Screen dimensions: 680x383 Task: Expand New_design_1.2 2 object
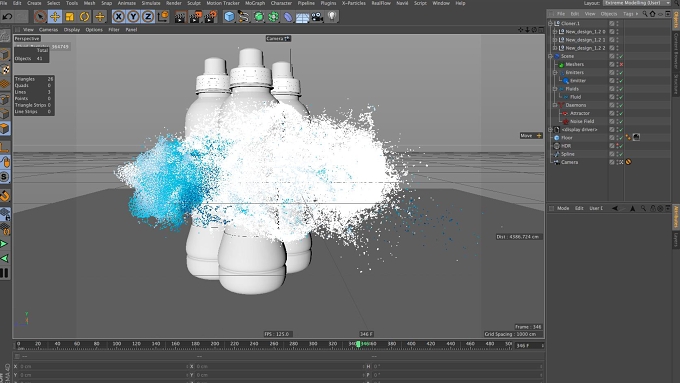tap(555, 48)
